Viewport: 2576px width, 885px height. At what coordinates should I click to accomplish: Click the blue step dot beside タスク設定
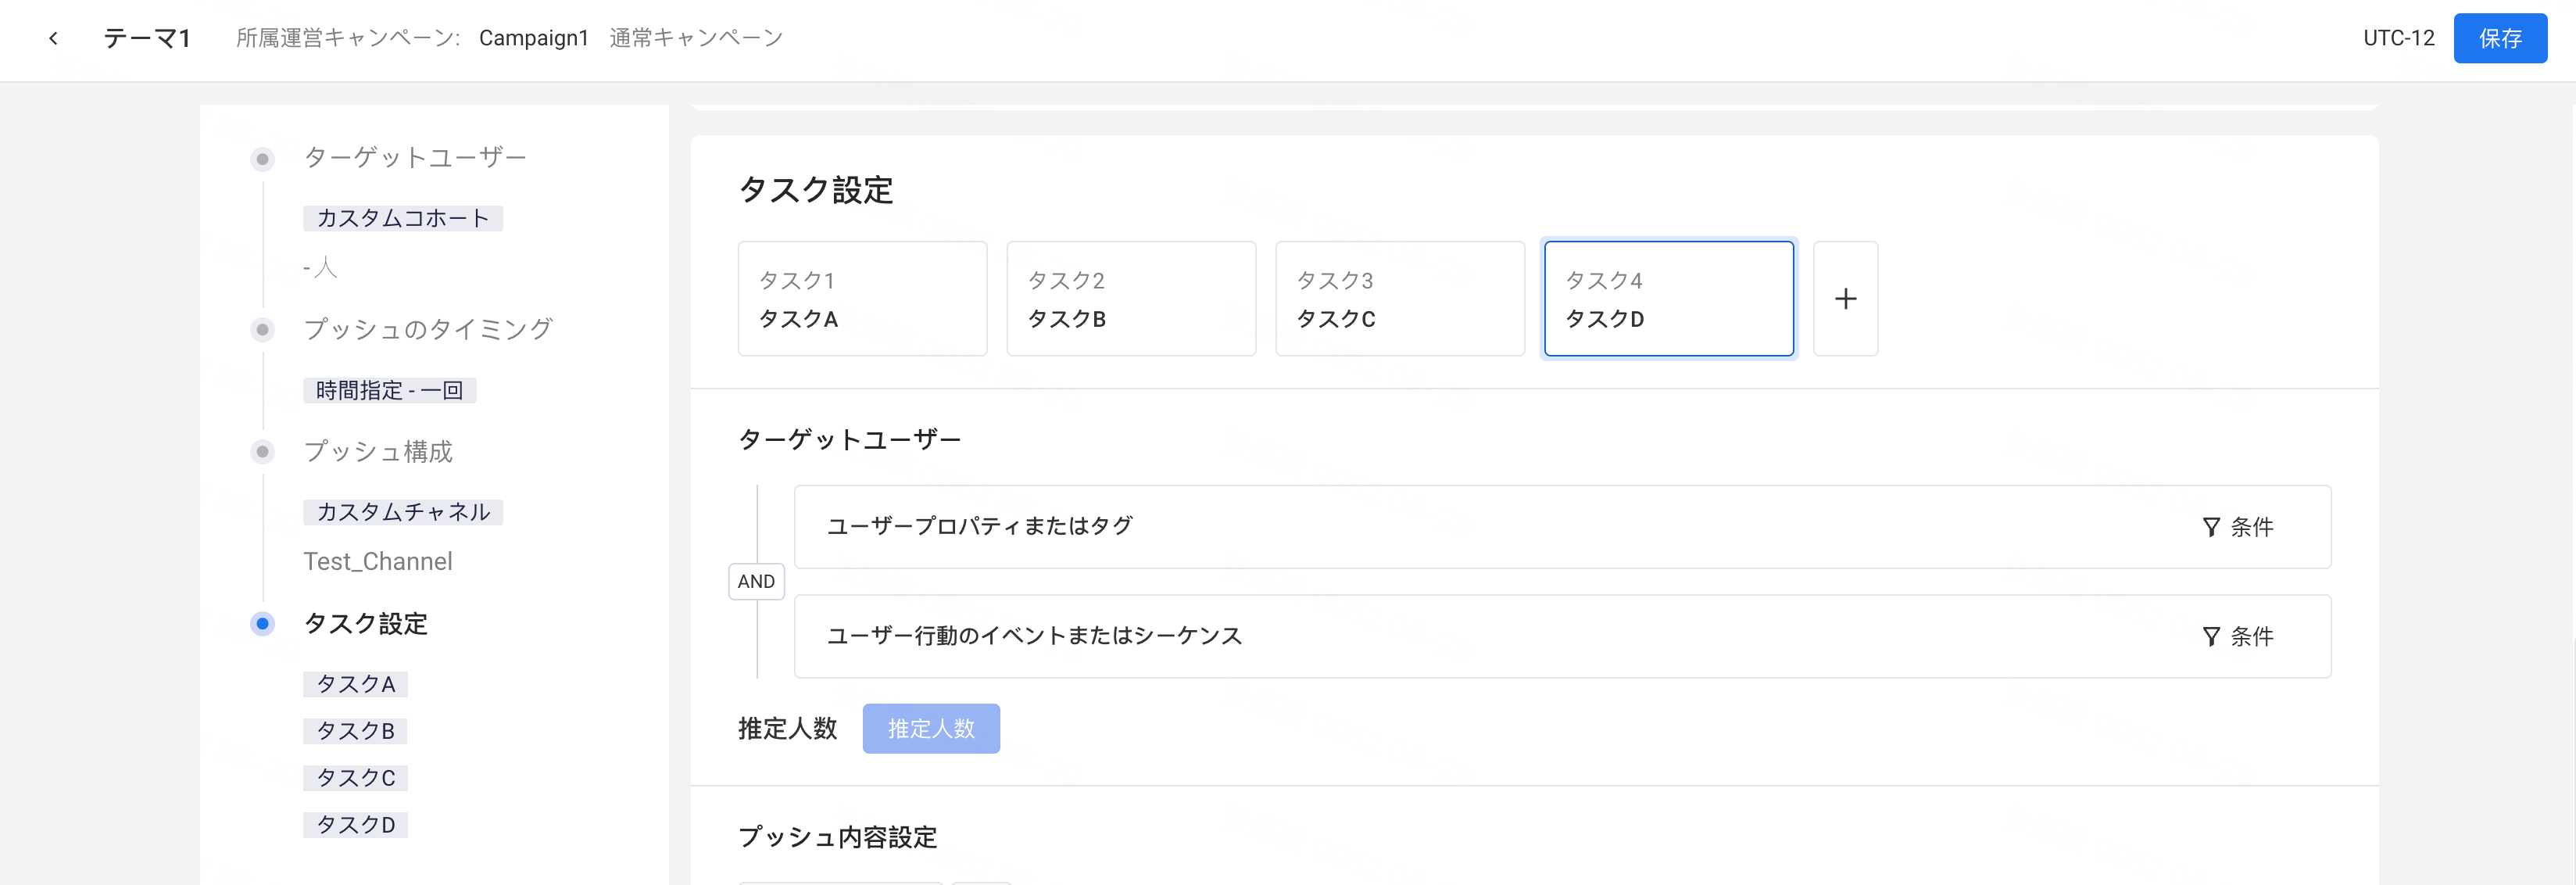(x=262, y=623)
